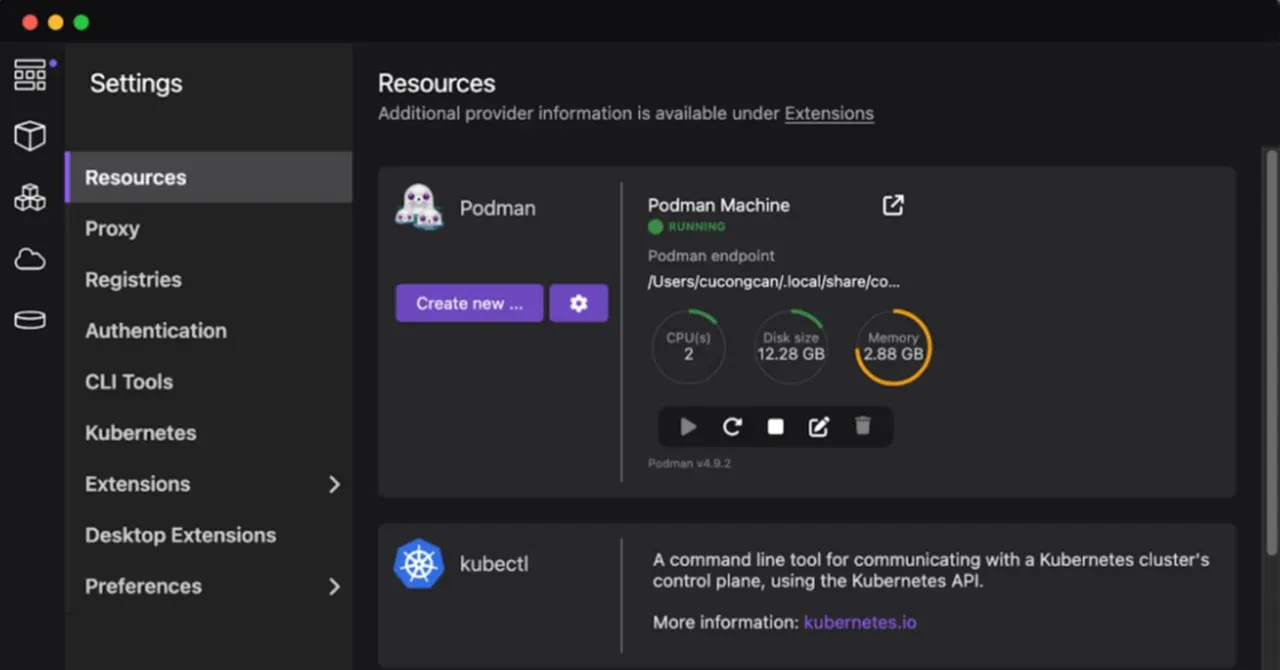Click the Resources page heading
The image size is (1280, 670).
pos(436,83)
